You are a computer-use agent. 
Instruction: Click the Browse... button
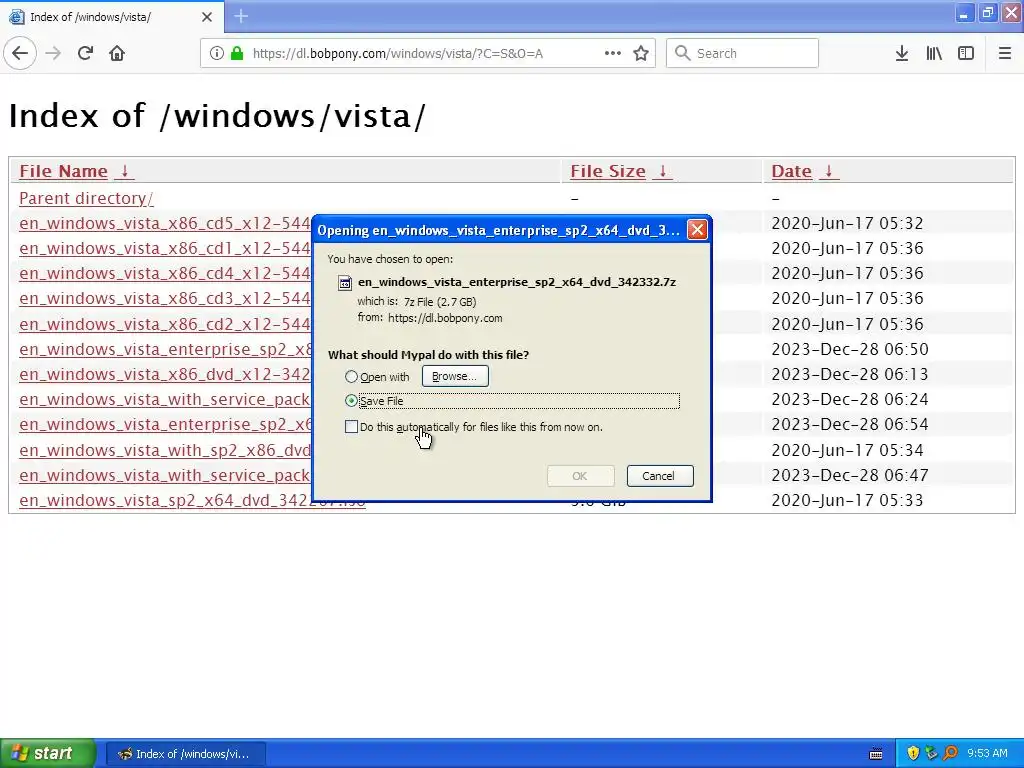tap(455, 376)
